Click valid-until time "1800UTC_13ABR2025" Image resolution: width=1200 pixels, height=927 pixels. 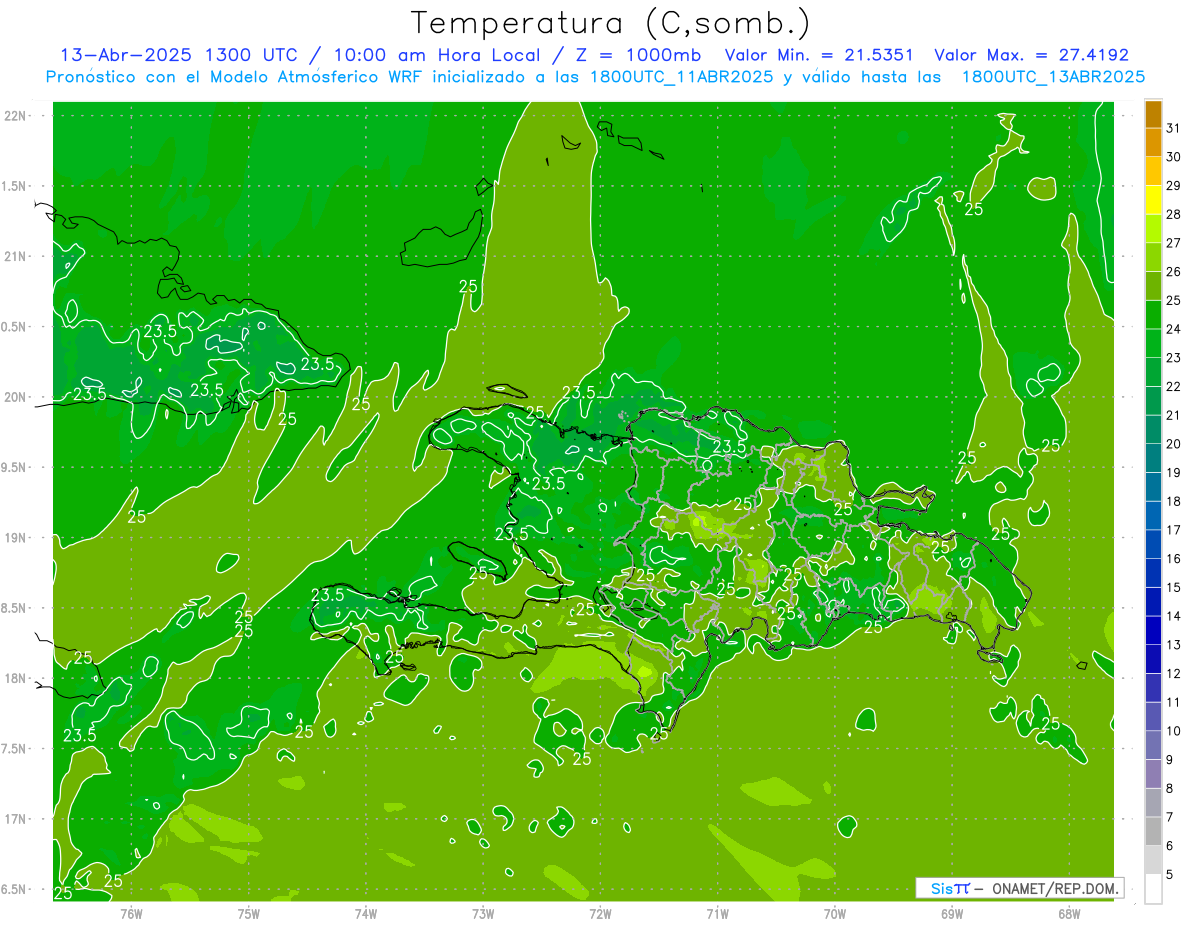[x=1053, y=77]
